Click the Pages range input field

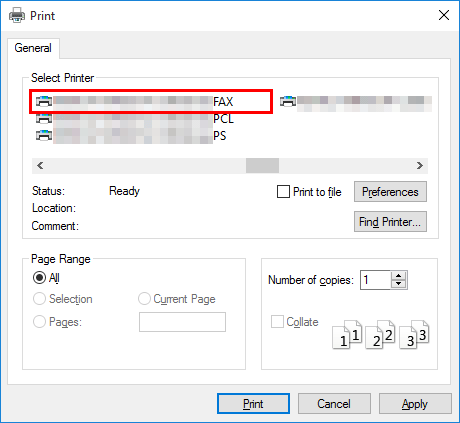182,322
